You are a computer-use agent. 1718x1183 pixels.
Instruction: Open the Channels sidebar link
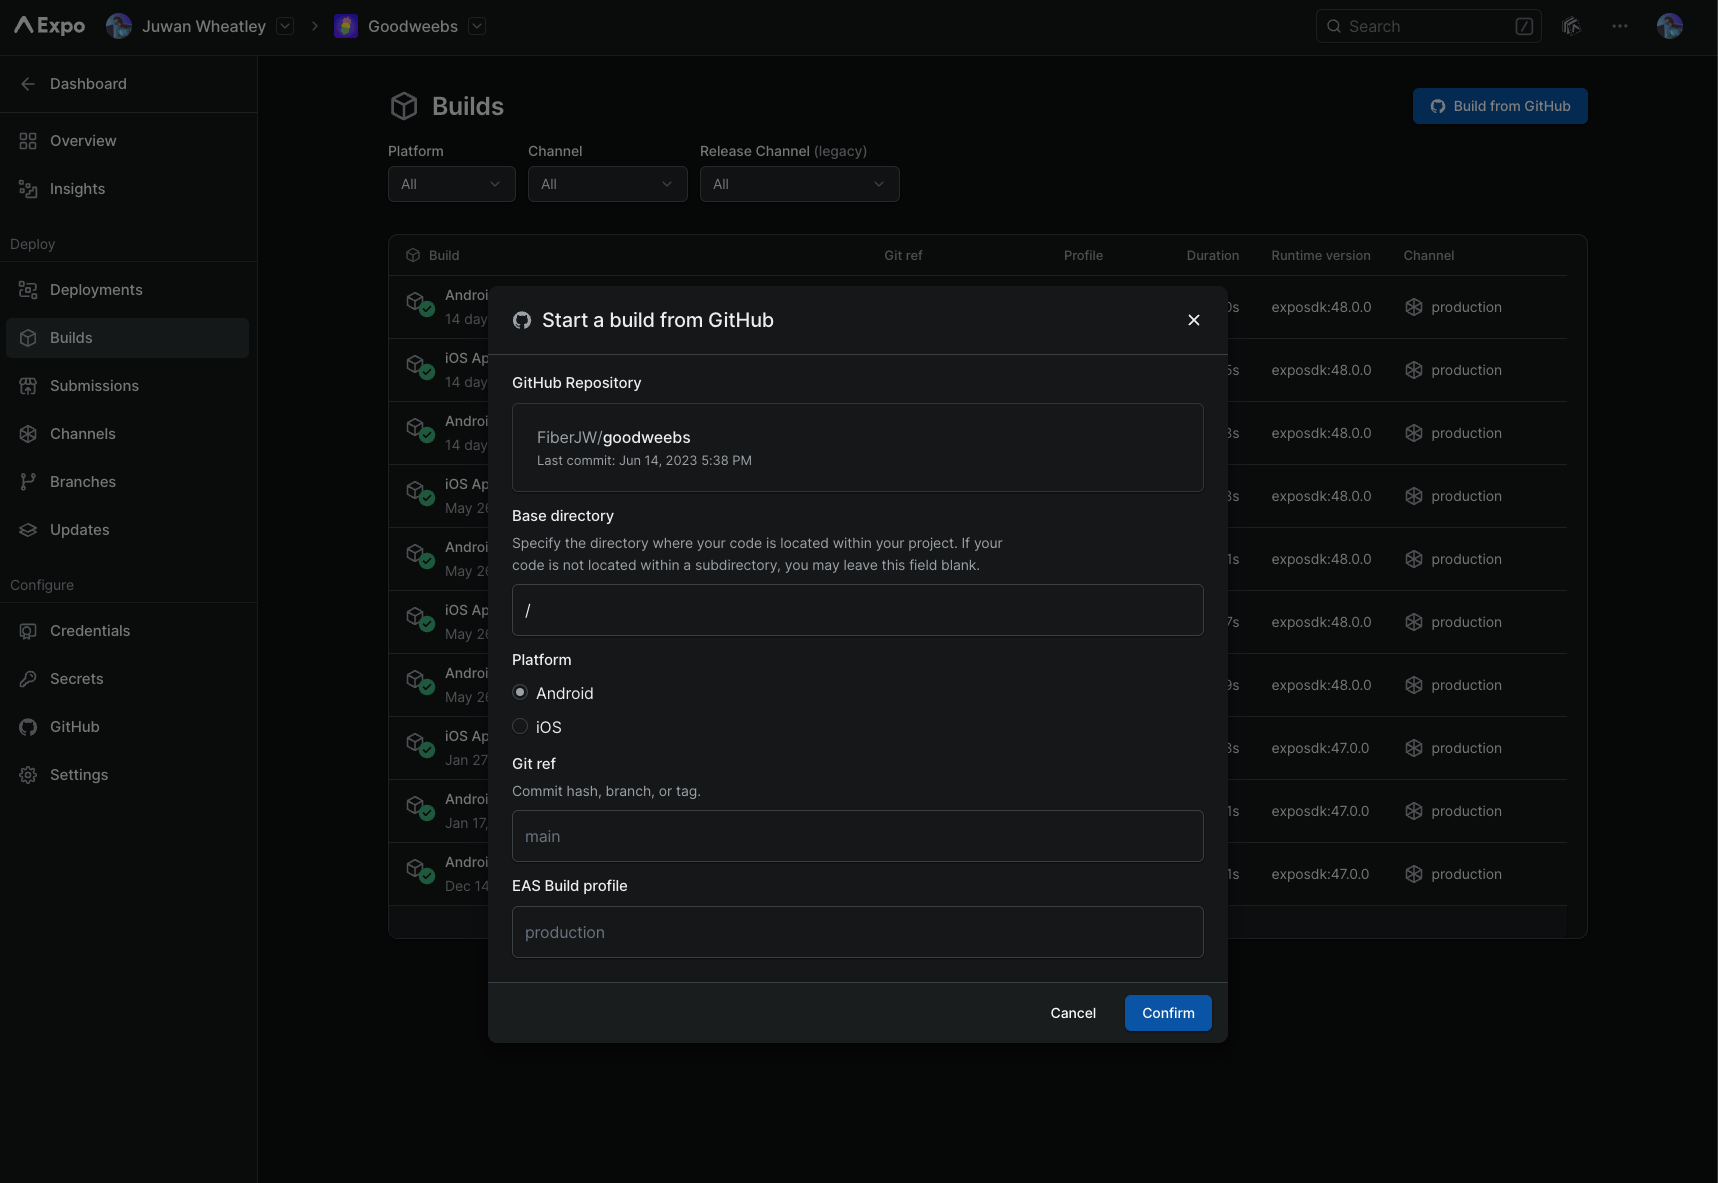click(128, 434)
